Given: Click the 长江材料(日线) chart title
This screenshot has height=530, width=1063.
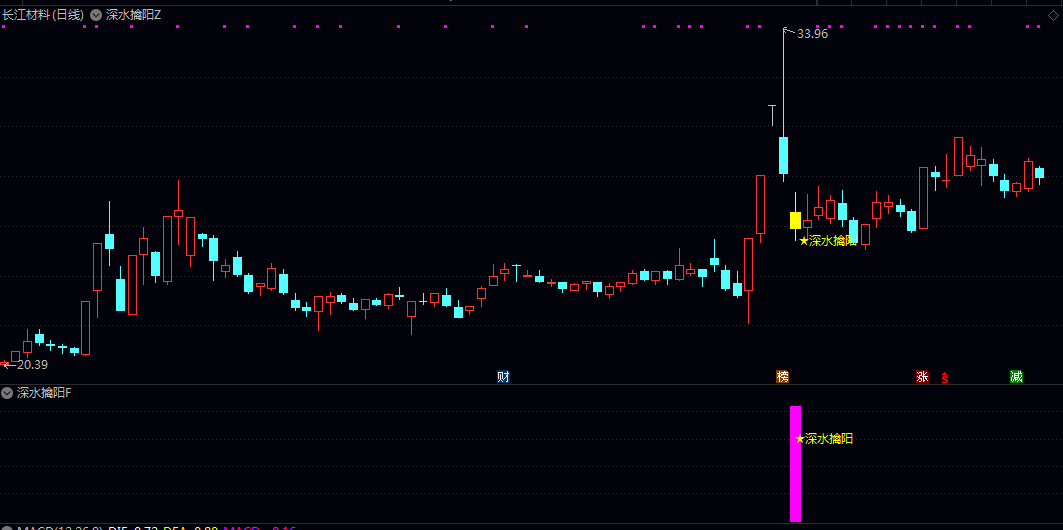Looking at the screenshot, I should point(43,15).
